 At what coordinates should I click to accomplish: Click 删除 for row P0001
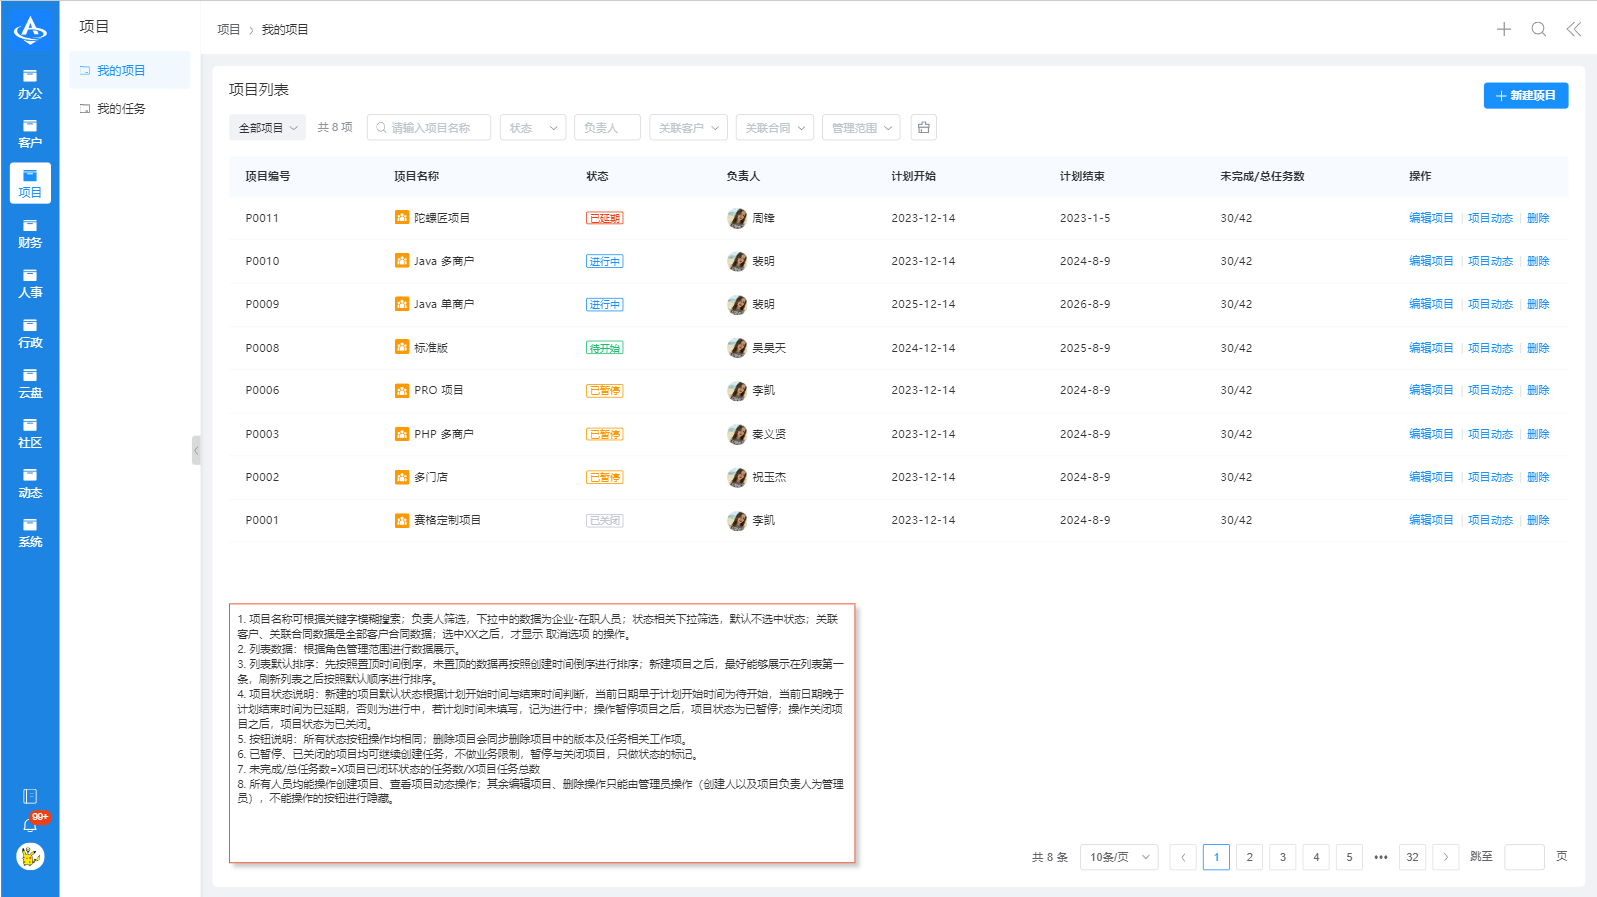click(1538, 520)
